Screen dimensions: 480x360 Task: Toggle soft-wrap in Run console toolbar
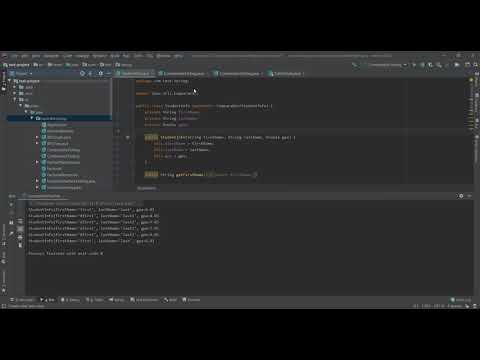coord(20,222)
